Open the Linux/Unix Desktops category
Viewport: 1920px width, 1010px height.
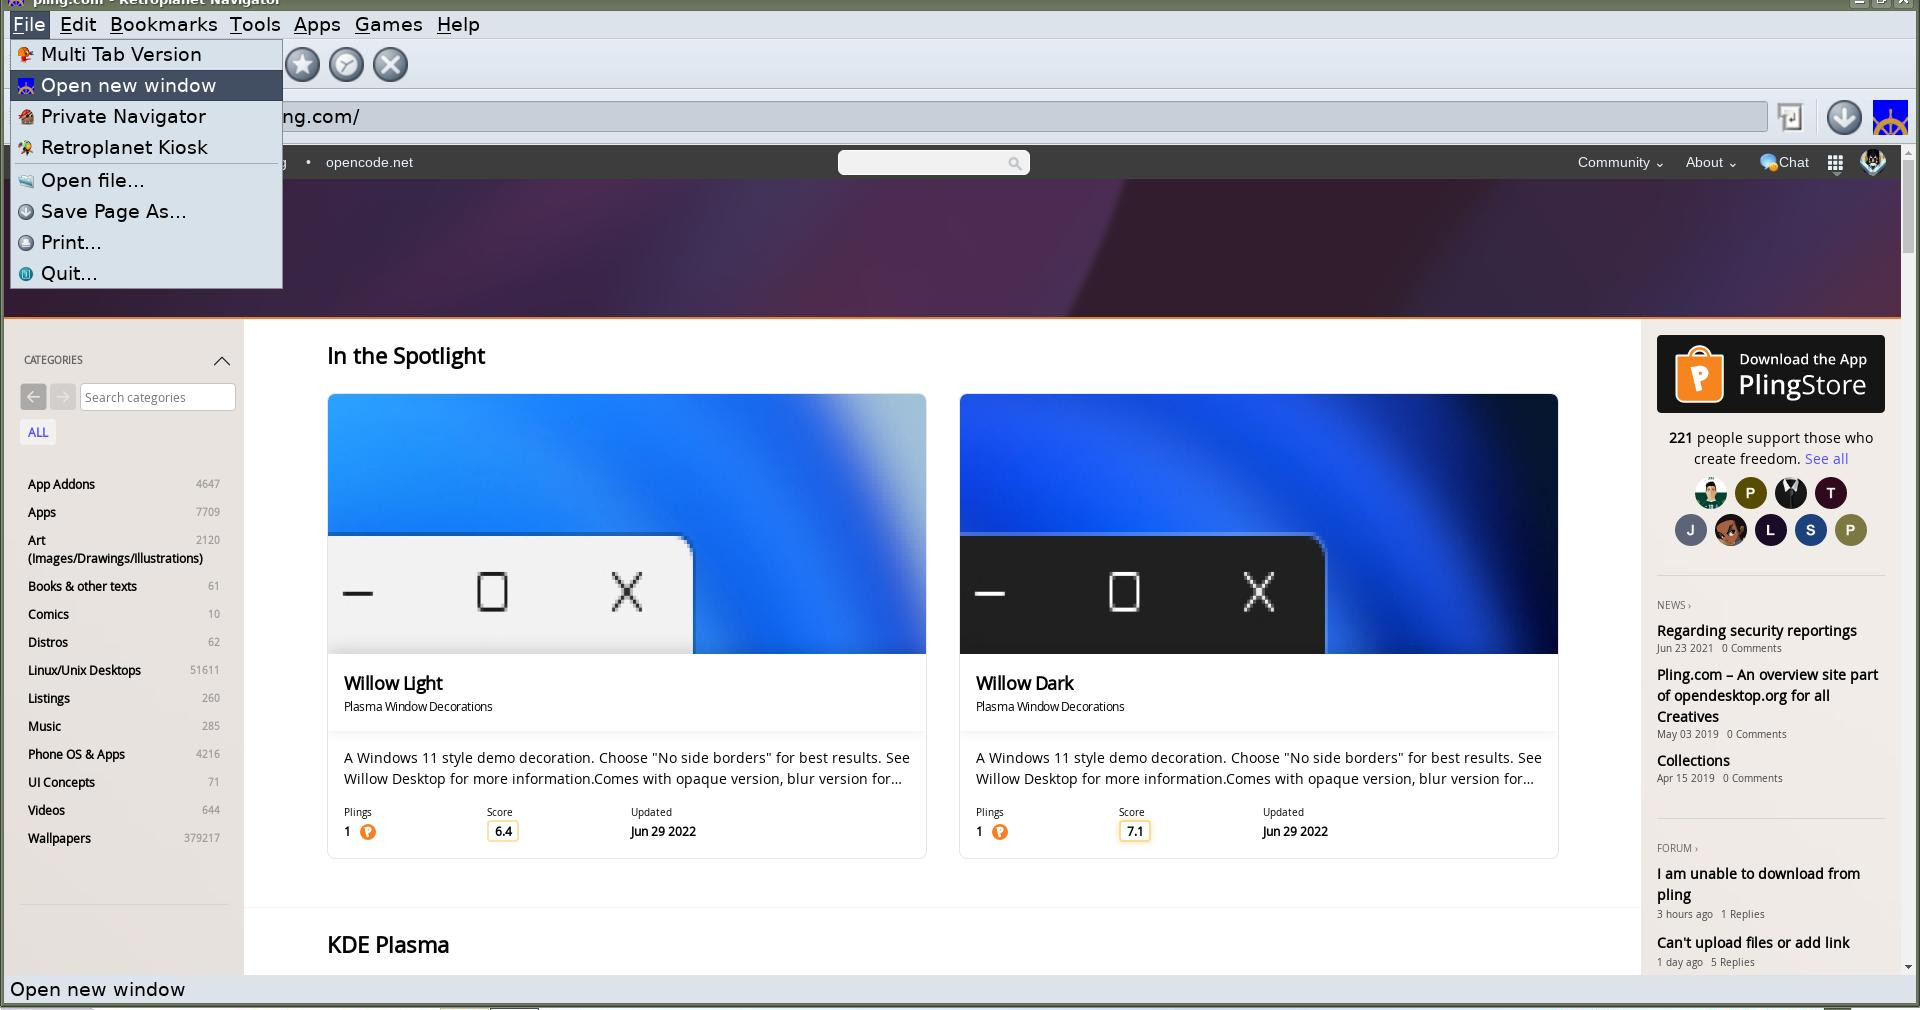(x=84, y=671)
